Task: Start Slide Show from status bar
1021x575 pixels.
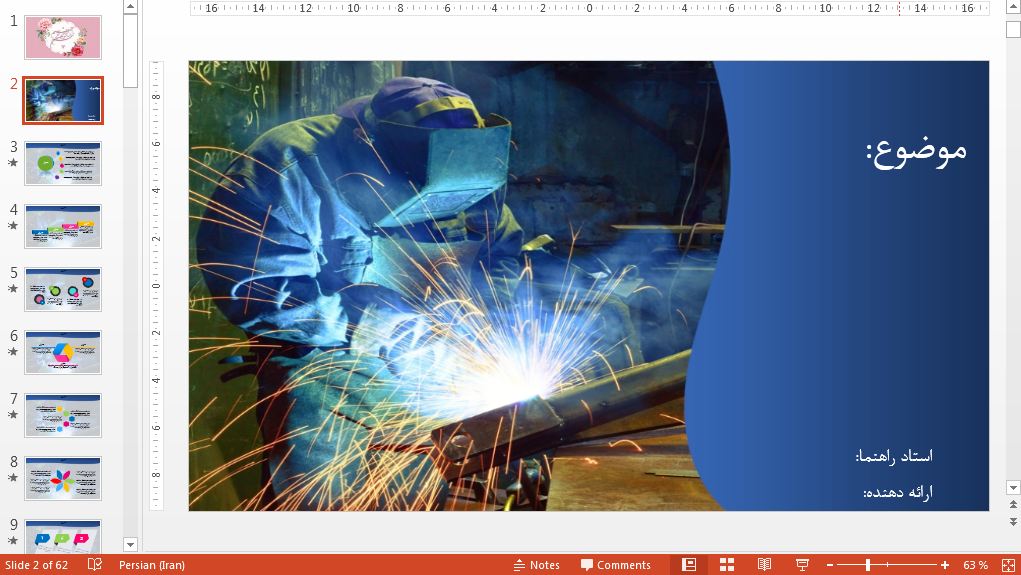Action: click(x=801, y=565)
